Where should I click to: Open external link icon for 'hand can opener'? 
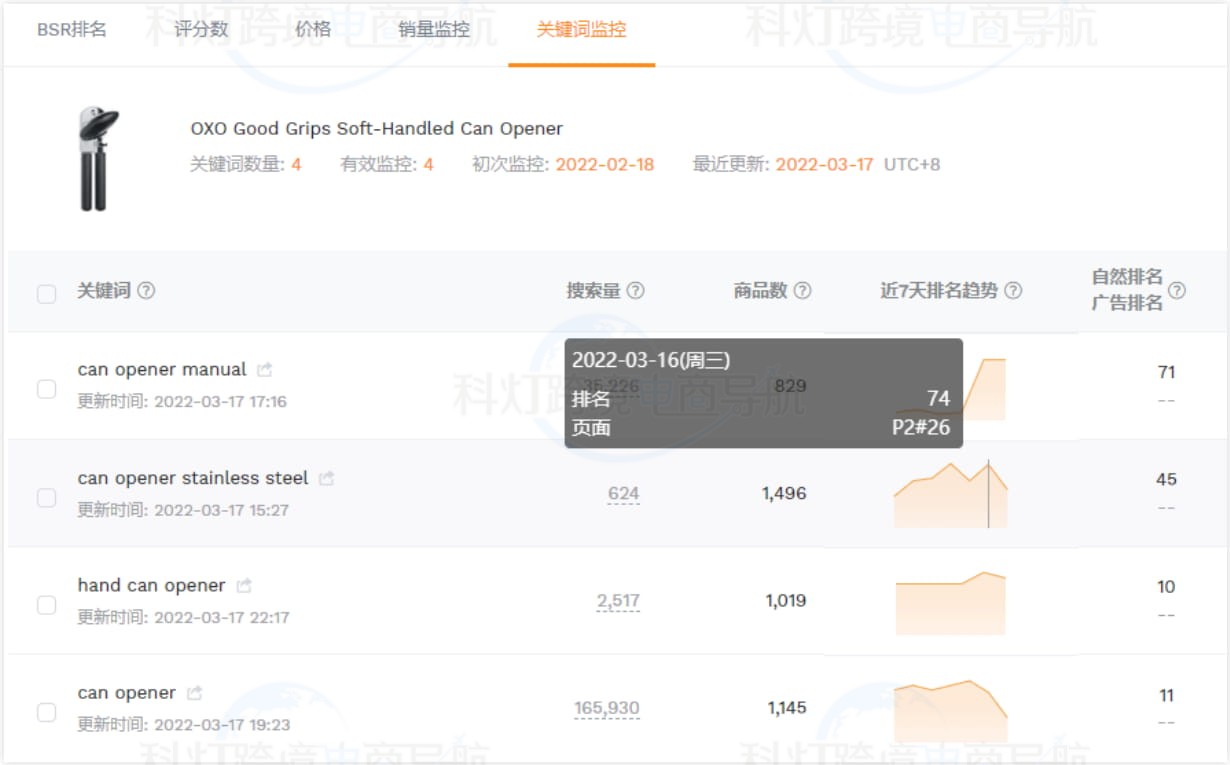pos(244,586)
